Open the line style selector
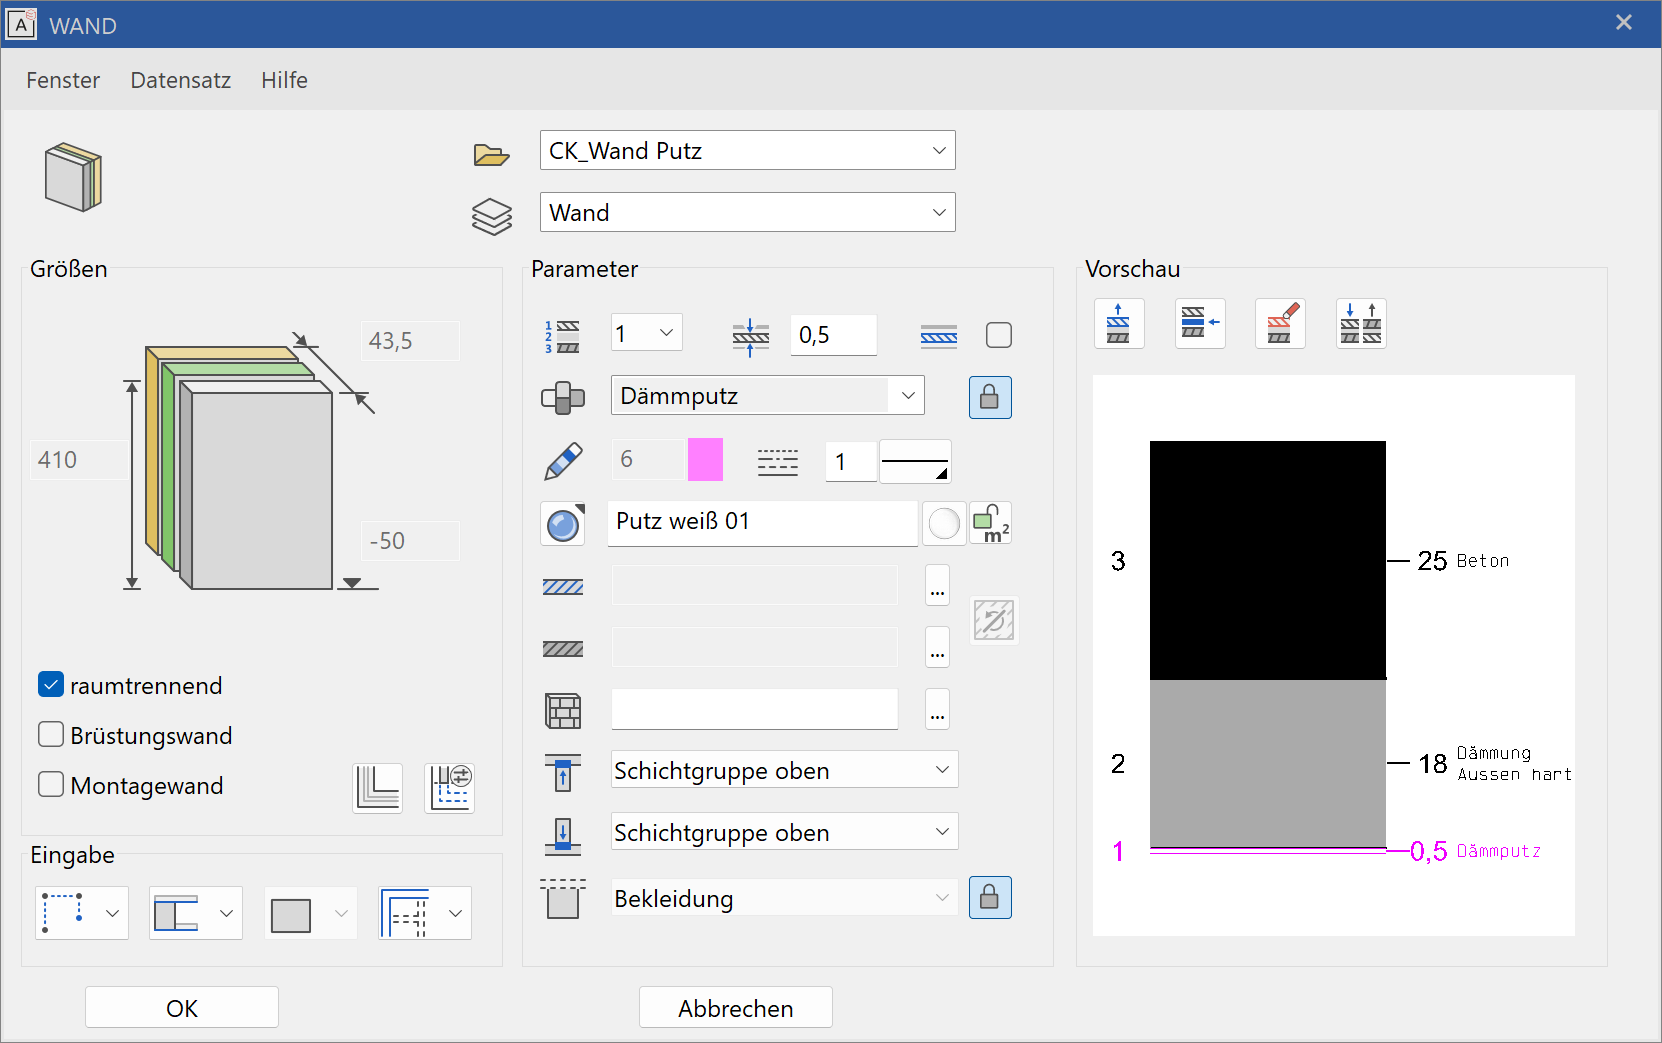 click(915, 461)
